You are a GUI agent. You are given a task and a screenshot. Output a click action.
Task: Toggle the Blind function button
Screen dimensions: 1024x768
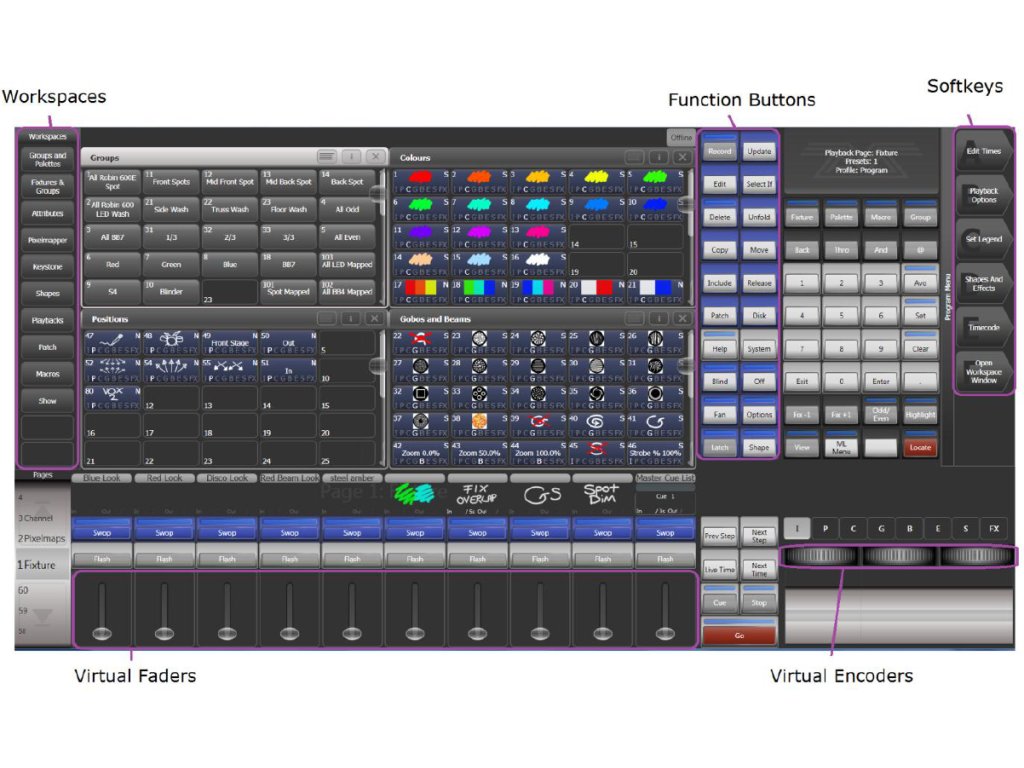719,381
